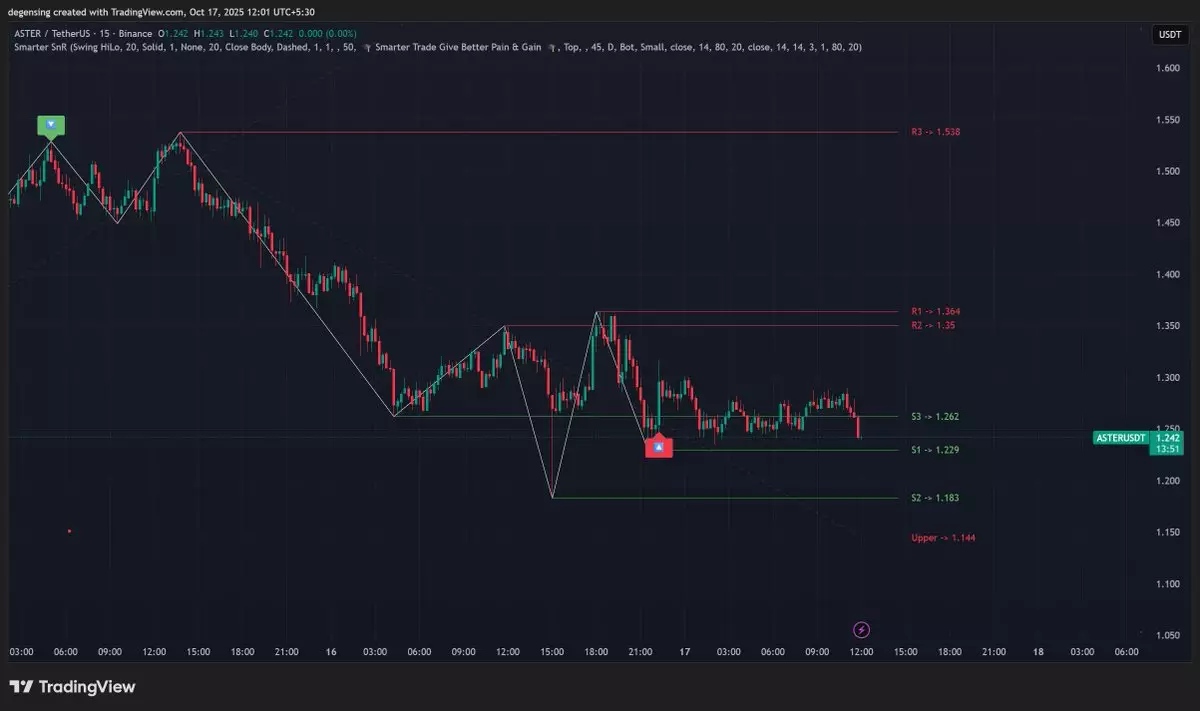Click the Upper -> 1.144 label

(943, 538)
